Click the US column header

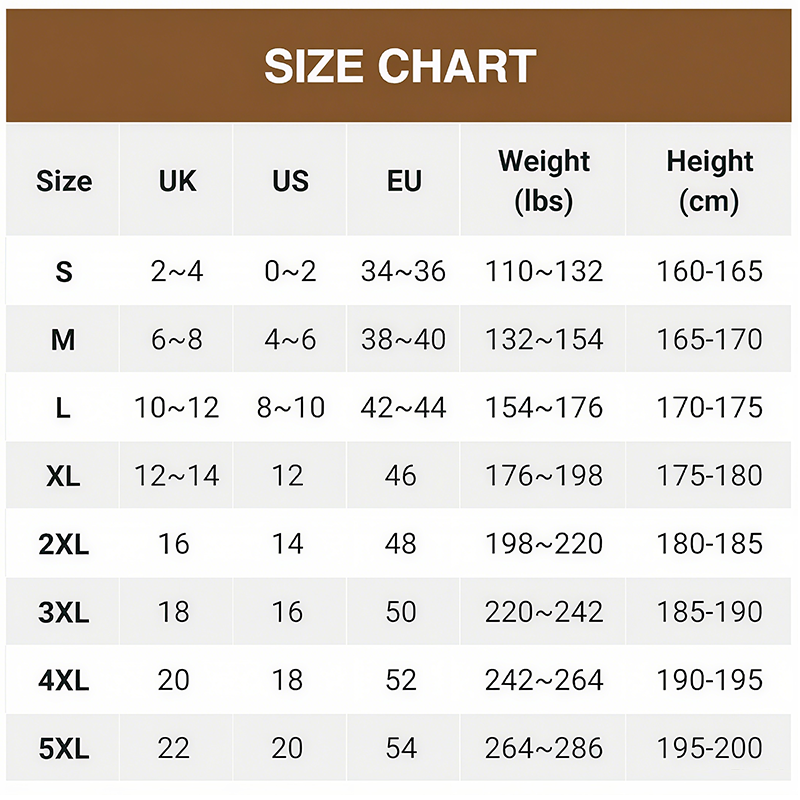(290, 181)
